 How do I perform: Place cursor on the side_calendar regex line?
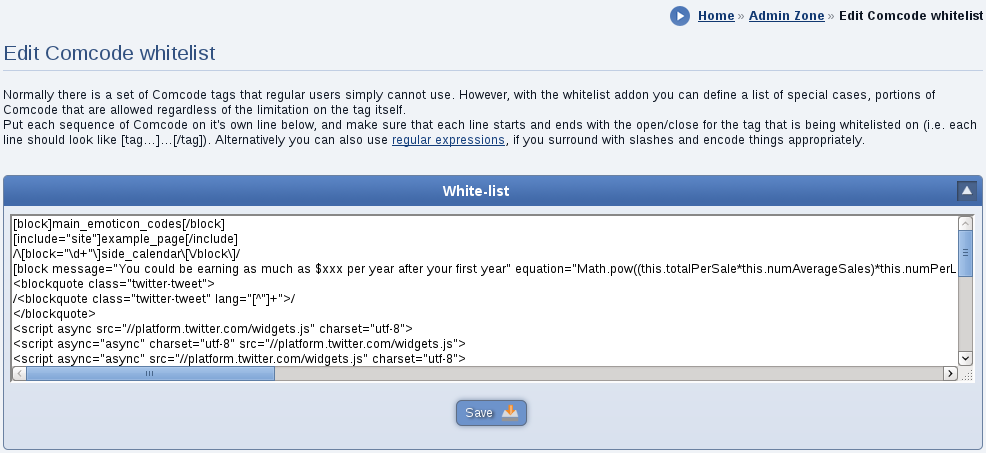126,254
